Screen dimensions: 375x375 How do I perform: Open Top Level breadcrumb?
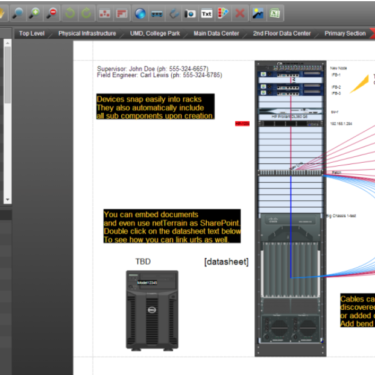coord(32,33)
